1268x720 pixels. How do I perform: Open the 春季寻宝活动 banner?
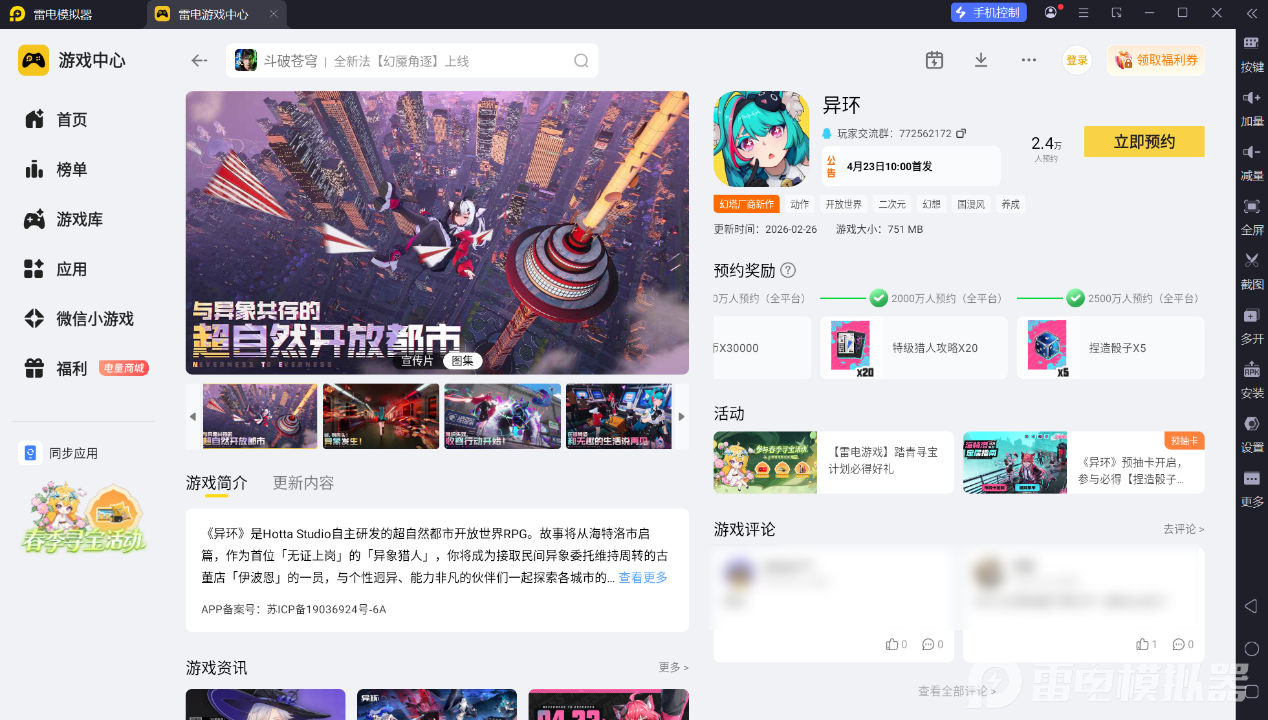click(85, 518)
